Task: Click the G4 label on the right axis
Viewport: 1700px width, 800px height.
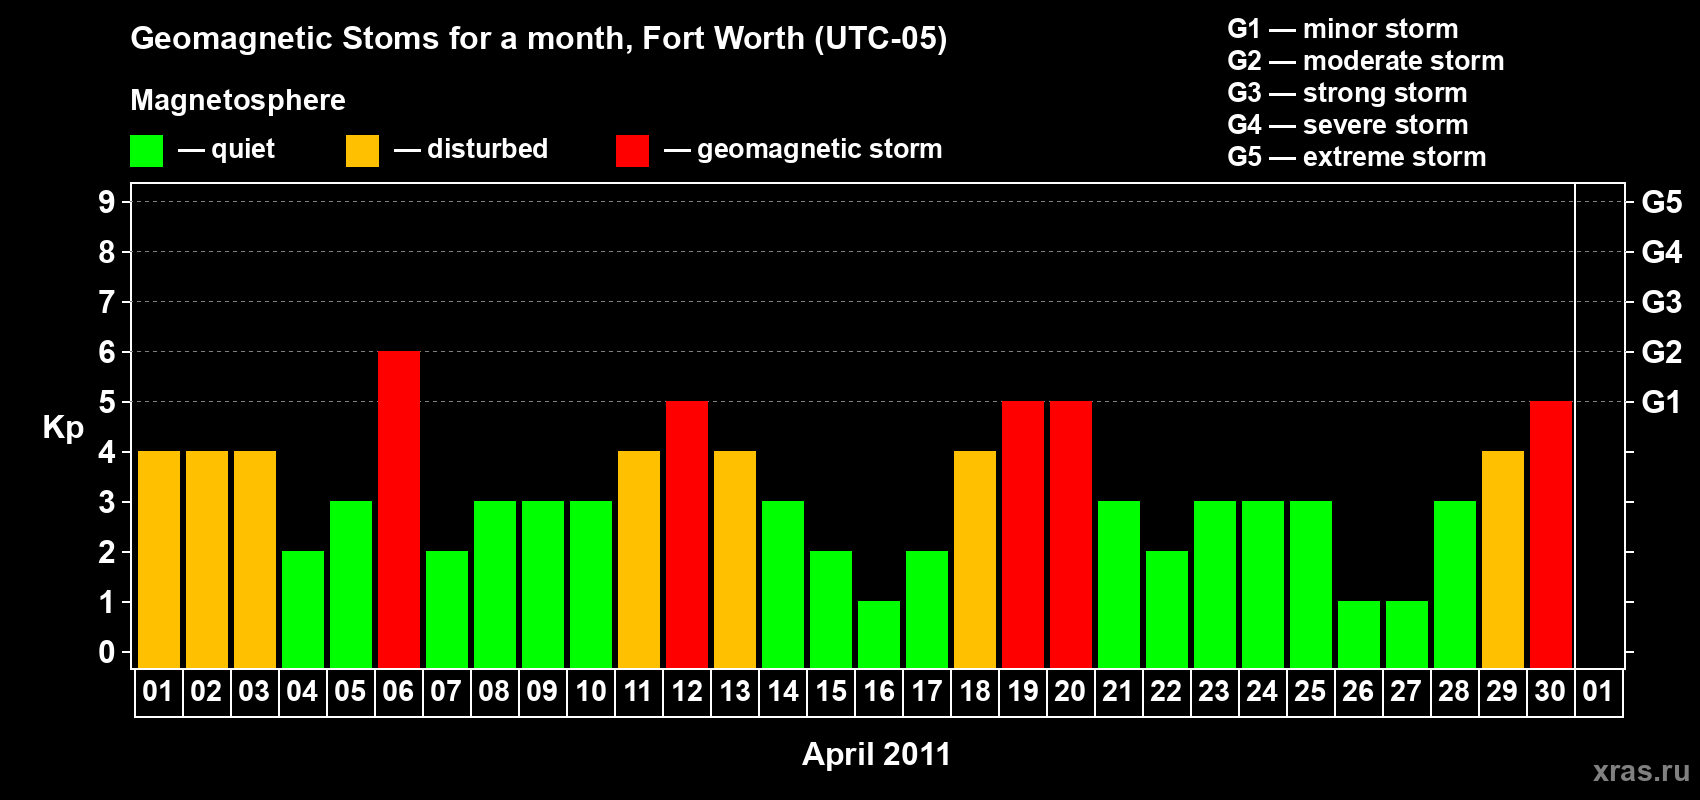Action: tap(1661, 252)
